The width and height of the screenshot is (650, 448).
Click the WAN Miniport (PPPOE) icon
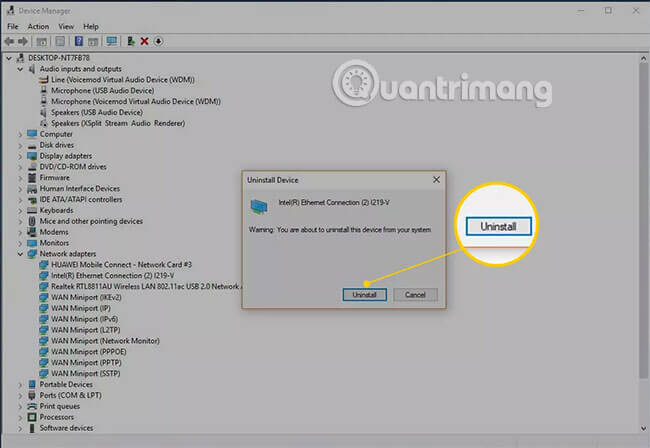pyautogui.click(x=44, y=352)
